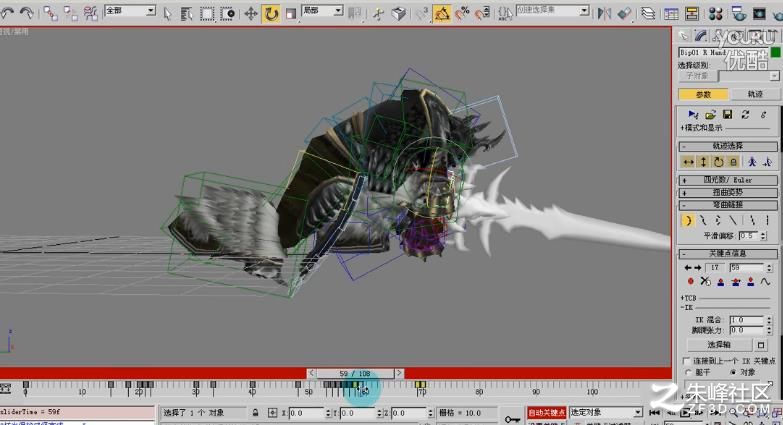Screen dimensions: 783x425
Task: Expand the TCB section
Action: [688, 298]
